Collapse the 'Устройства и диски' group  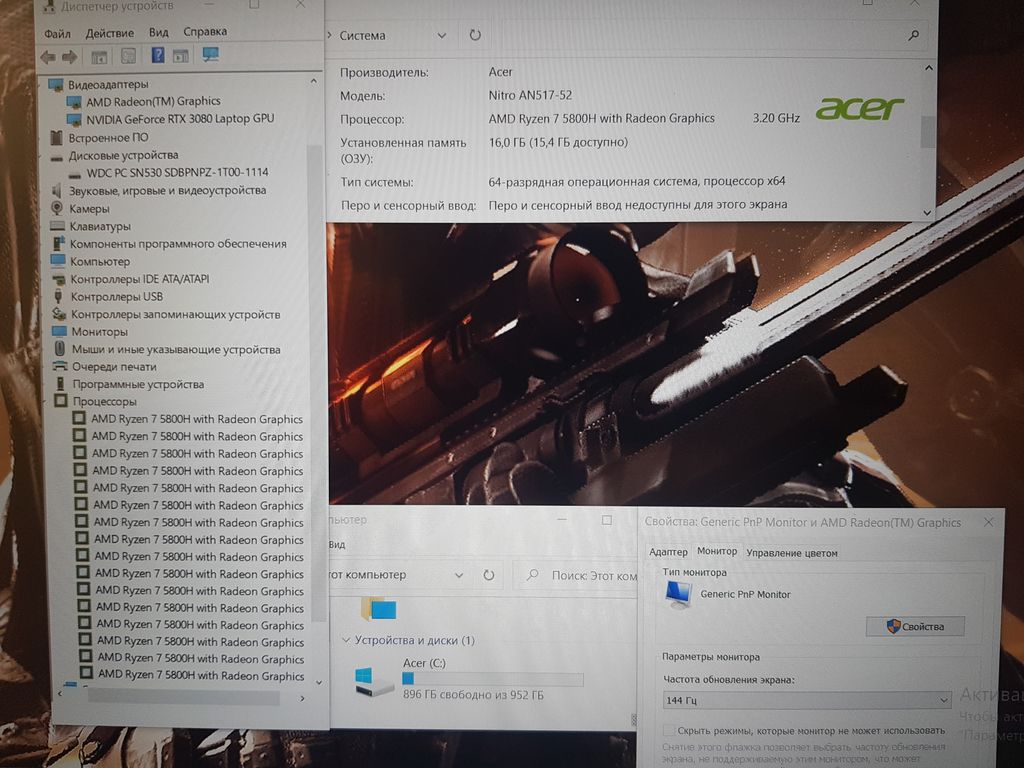point(347,640)
